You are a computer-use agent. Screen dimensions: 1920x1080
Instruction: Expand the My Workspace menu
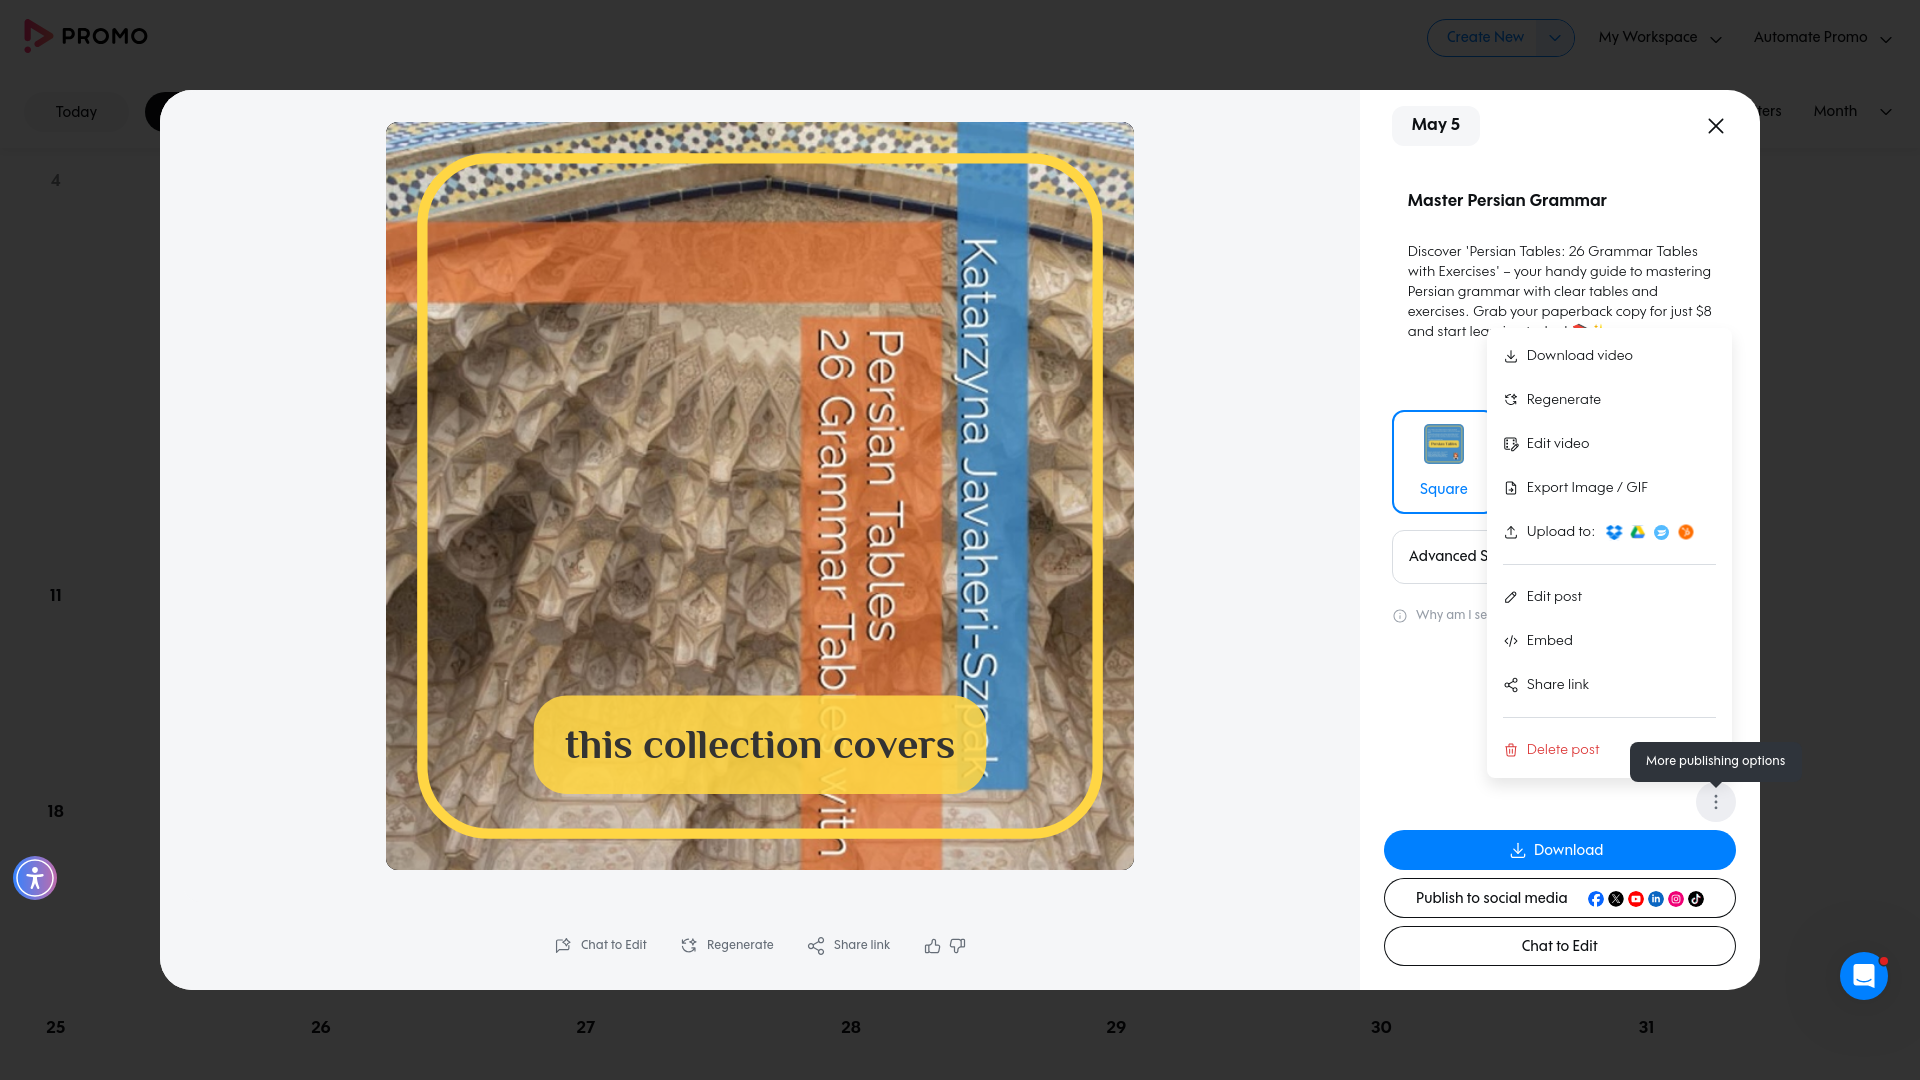click(x=1660, y=38)
